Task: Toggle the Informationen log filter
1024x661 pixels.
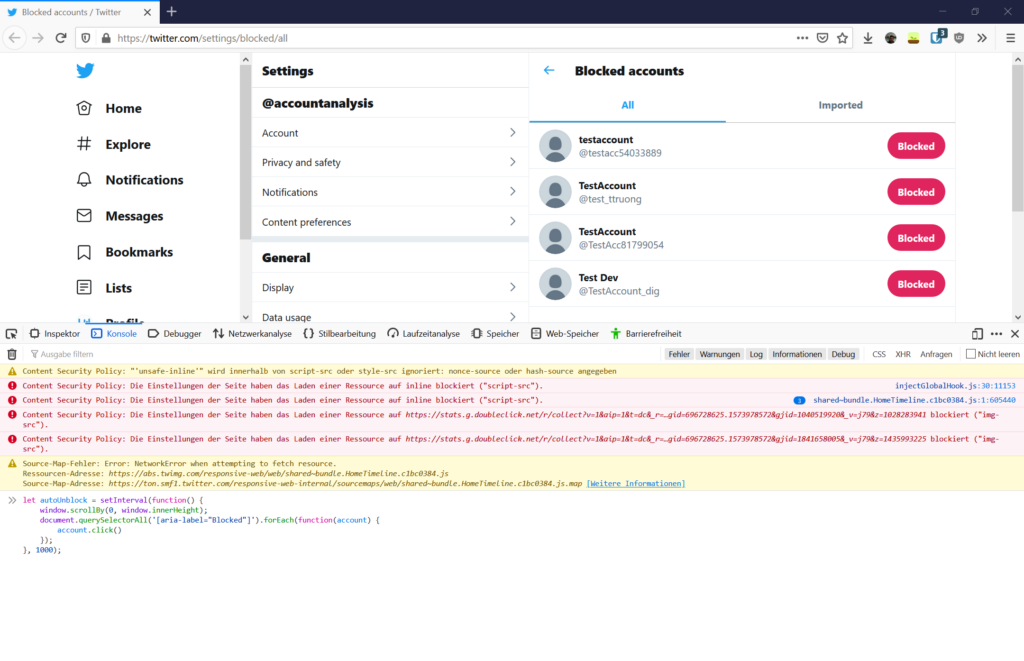Action: tap(797, 354)
